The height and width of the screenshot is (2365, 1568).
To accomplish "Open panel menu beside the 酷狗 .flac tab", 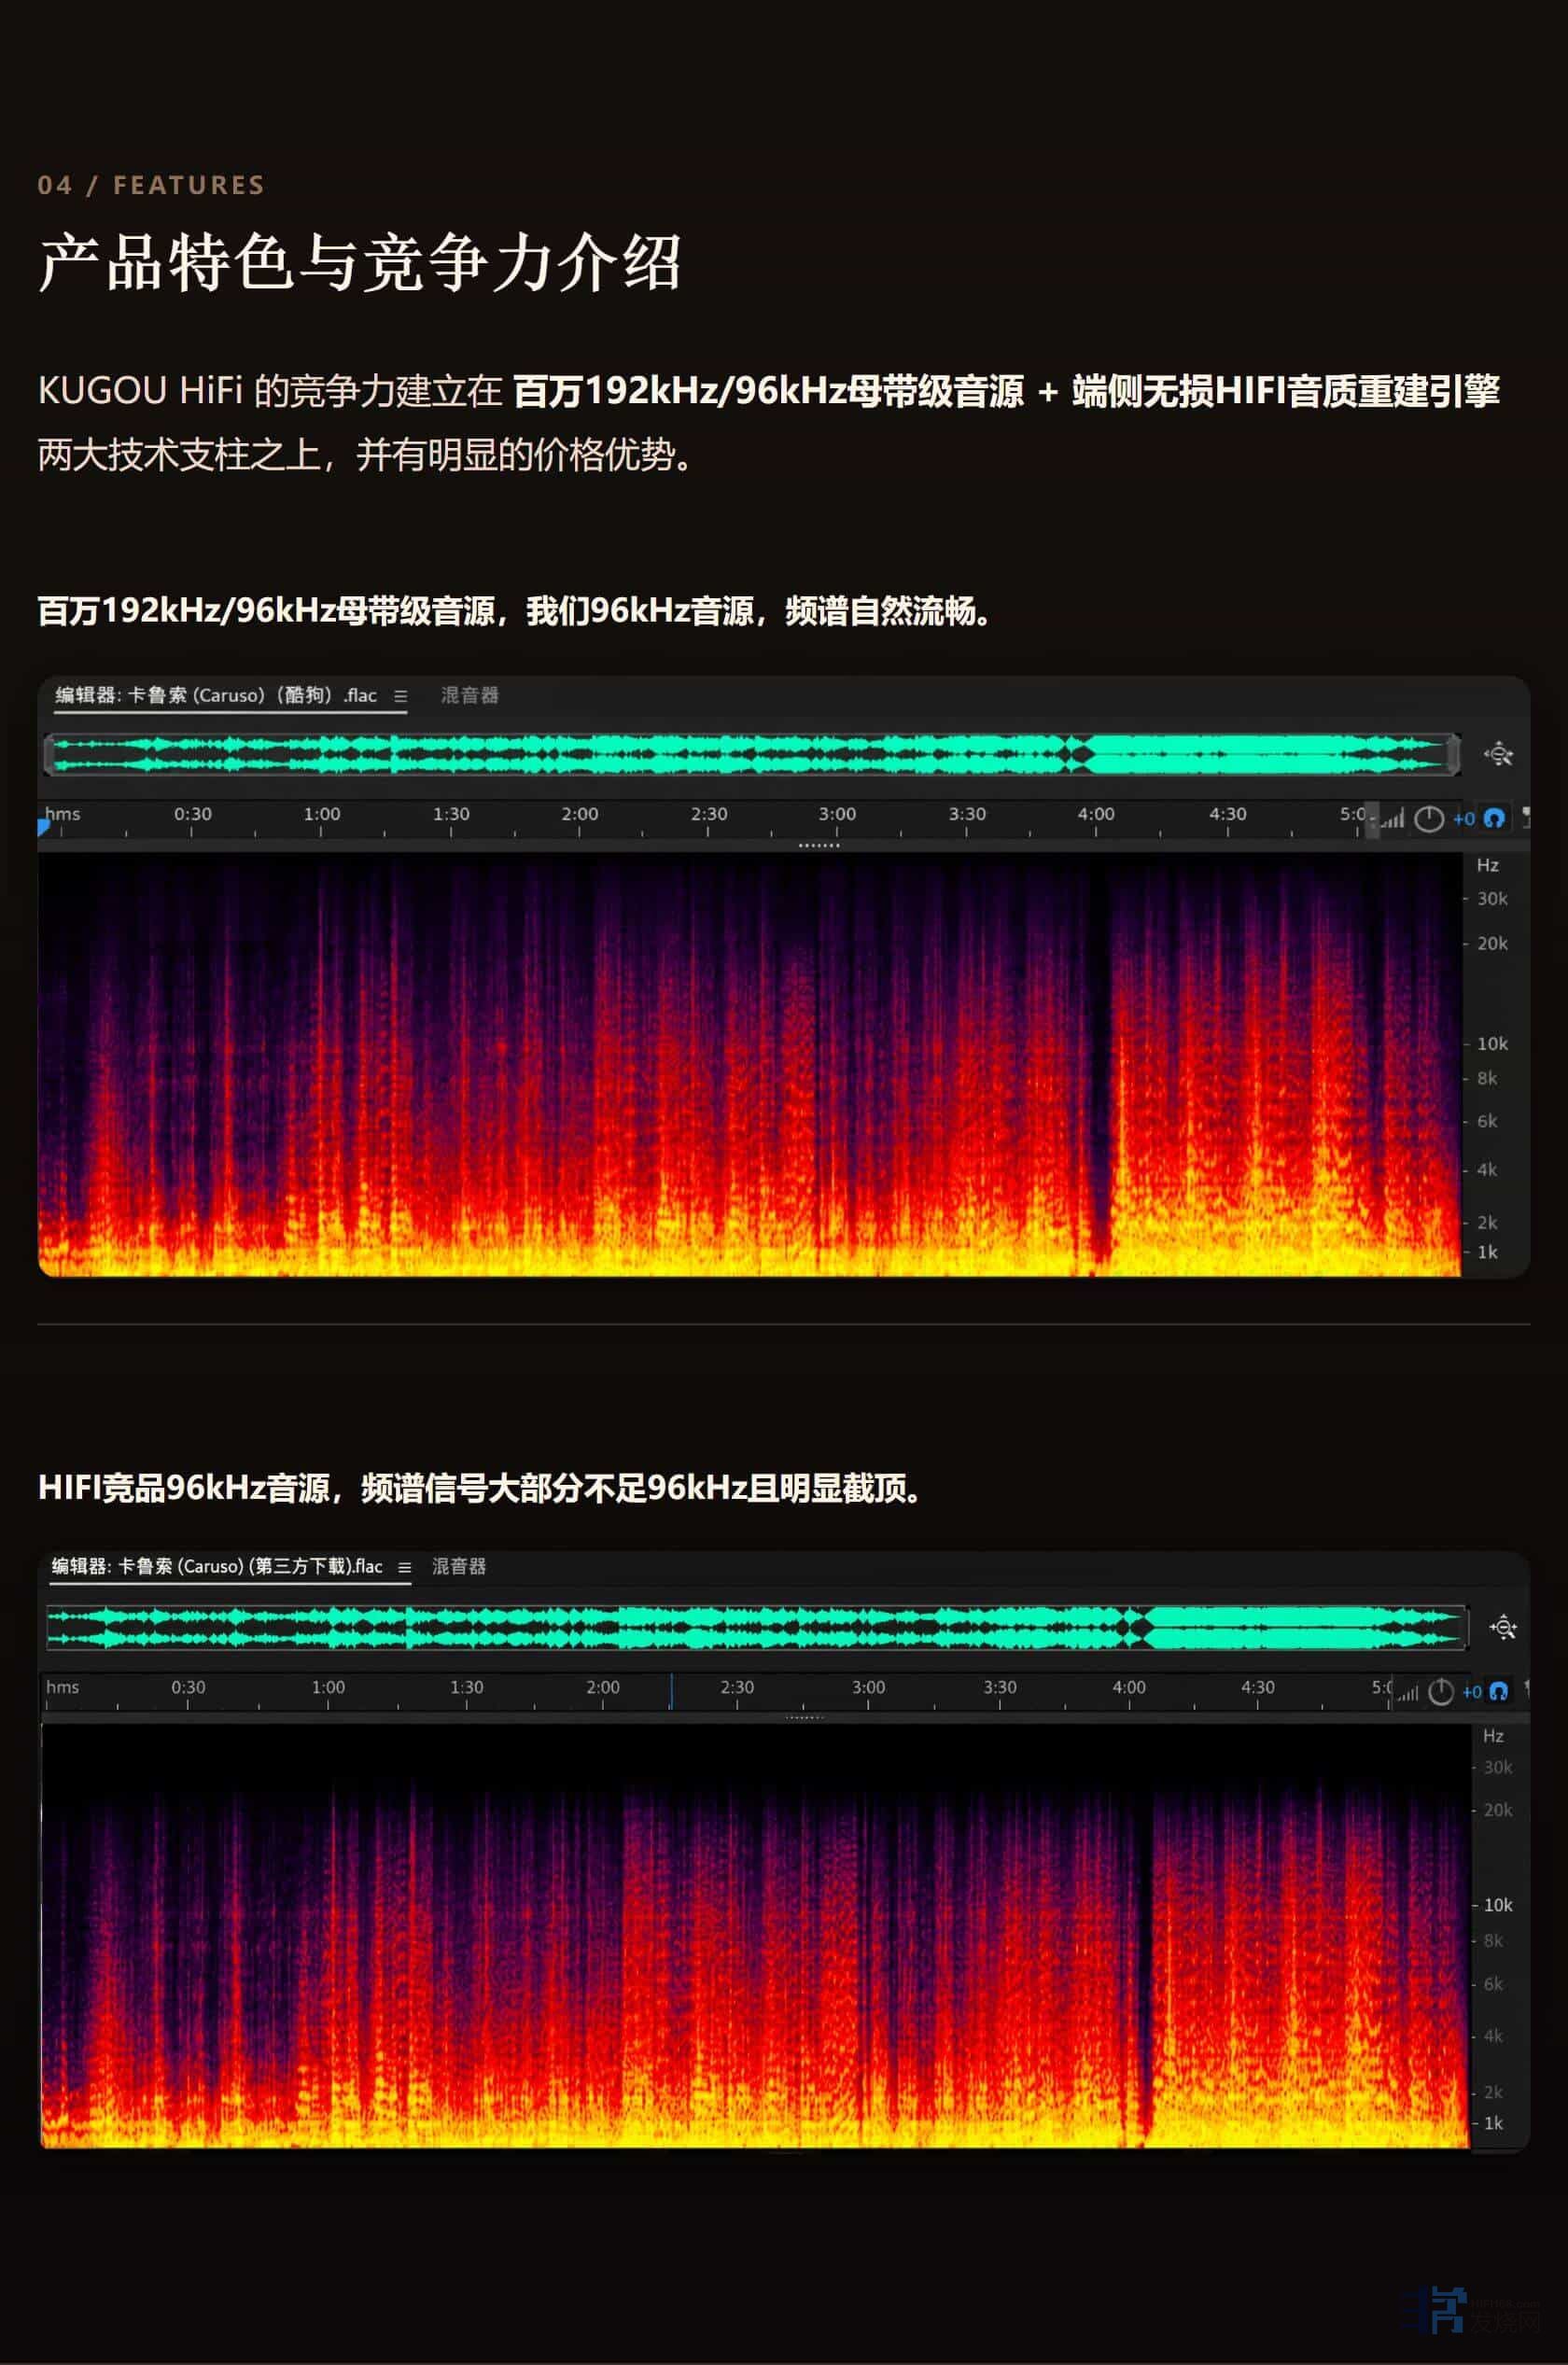I will coord(401,696).
